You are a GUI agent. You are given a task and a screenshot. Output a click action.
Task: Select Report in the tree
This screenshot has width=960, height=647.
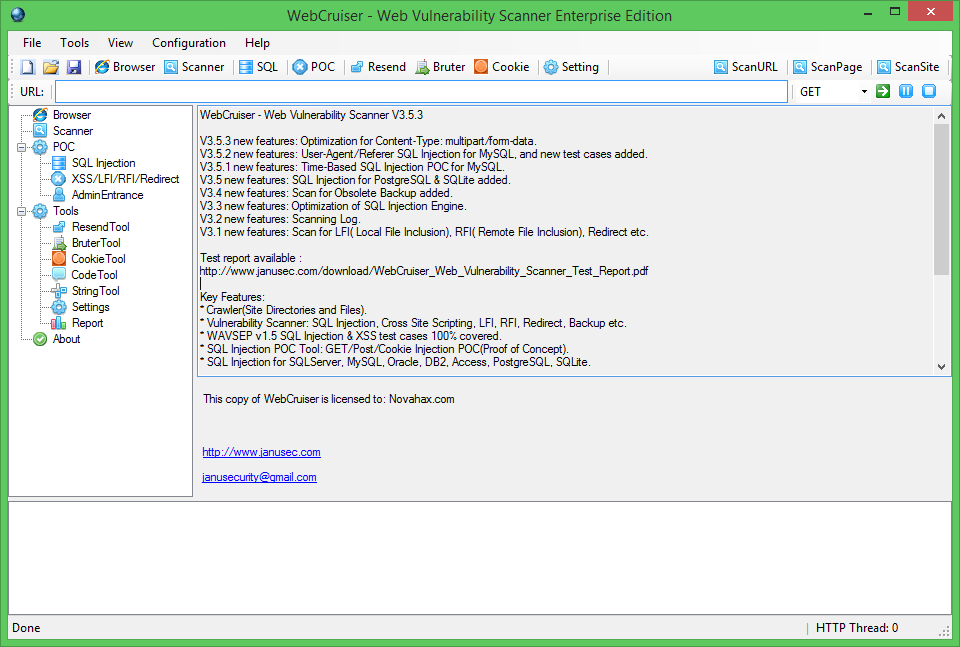(88, 323)
